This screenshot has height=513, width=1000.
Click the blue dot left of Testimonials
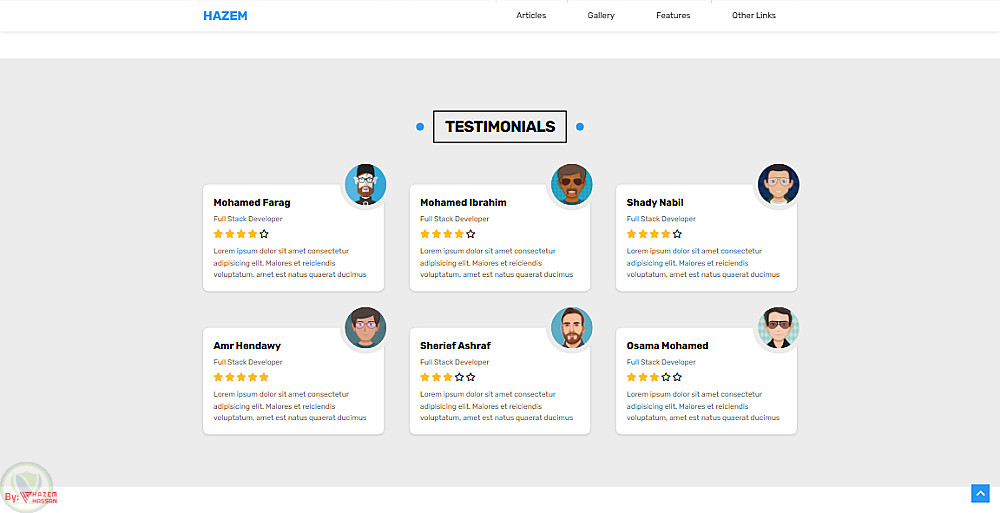(420, 127)
